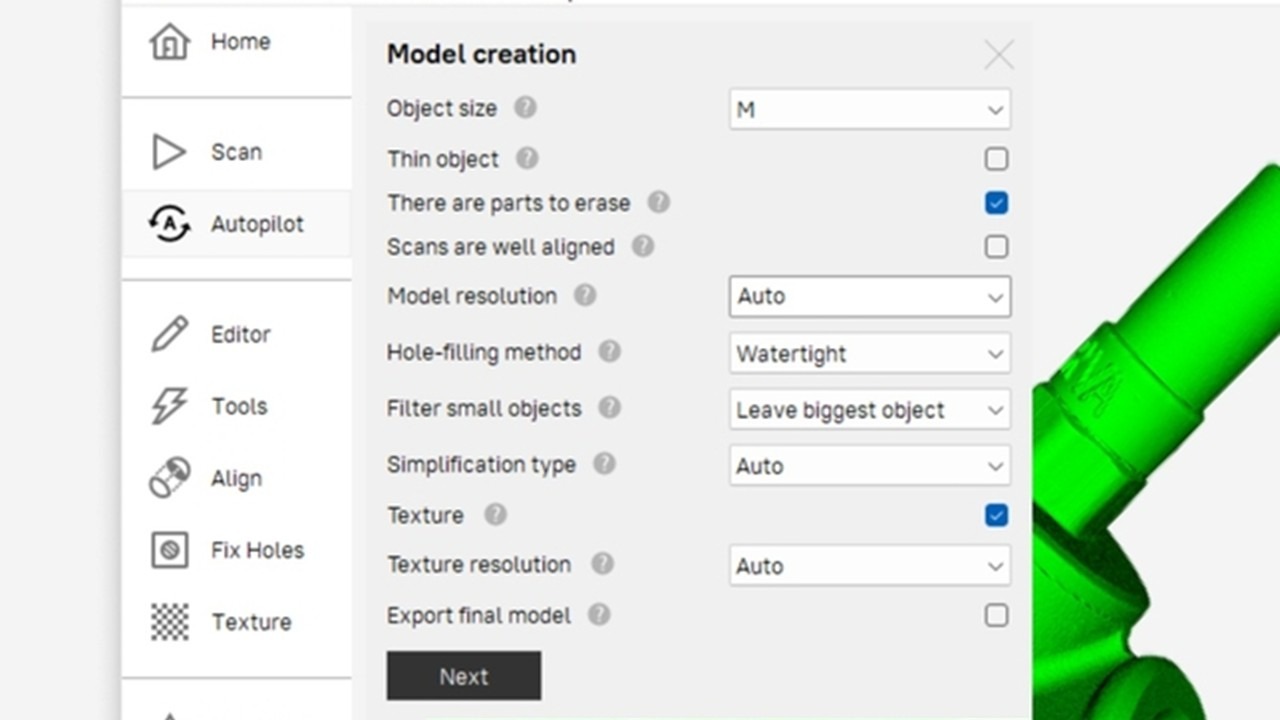Select the Scan play icon
The width and height of the screenshot is (1280, 720).
pyautogui.click(x=169, y=152)
